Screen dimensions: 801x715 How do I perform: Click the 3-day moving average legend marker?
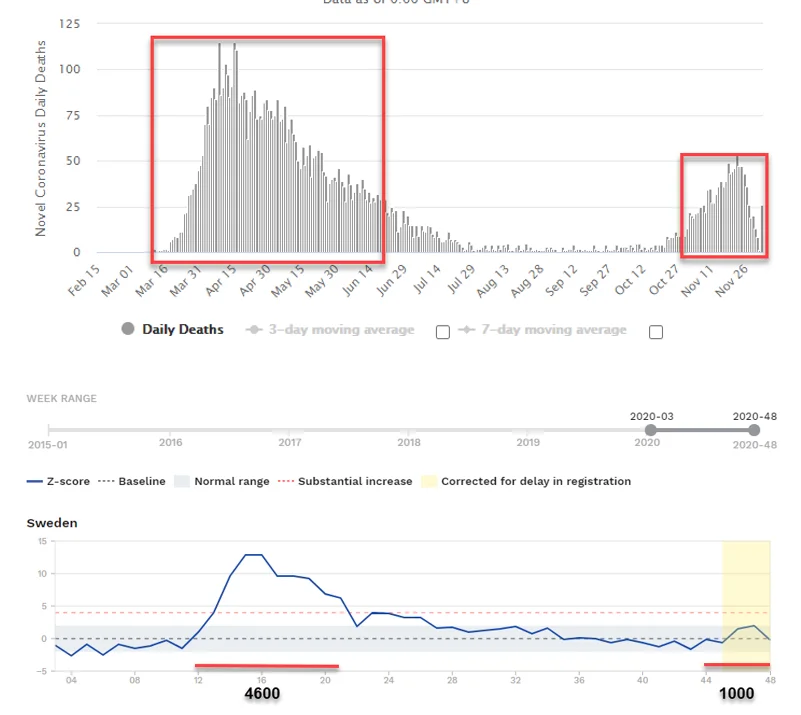pos(255,329)
